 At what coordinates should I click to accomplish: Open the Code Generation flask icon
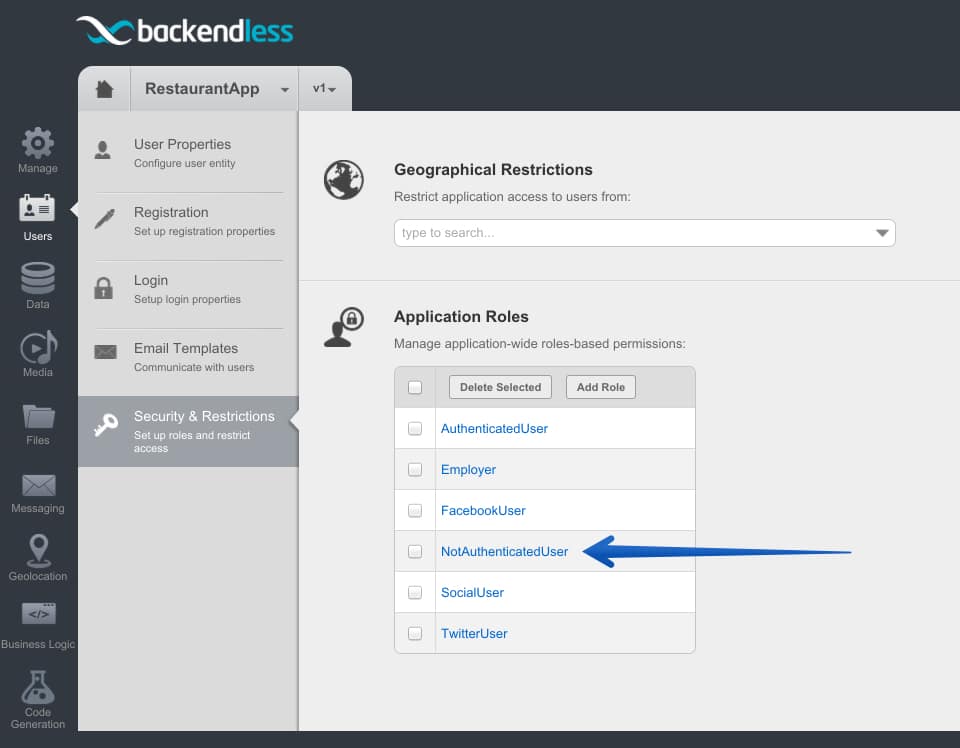(38, 687)
